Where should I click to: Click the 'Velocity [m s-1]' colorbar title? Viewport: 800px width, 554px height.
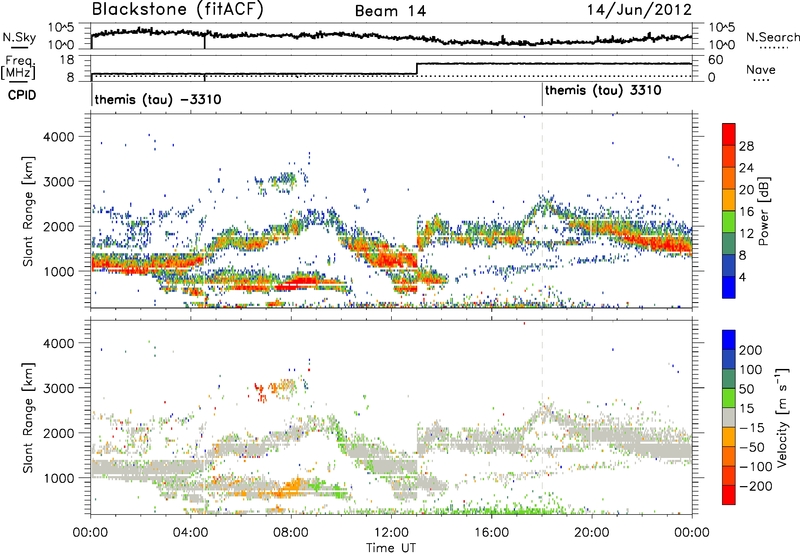[781, 417]
